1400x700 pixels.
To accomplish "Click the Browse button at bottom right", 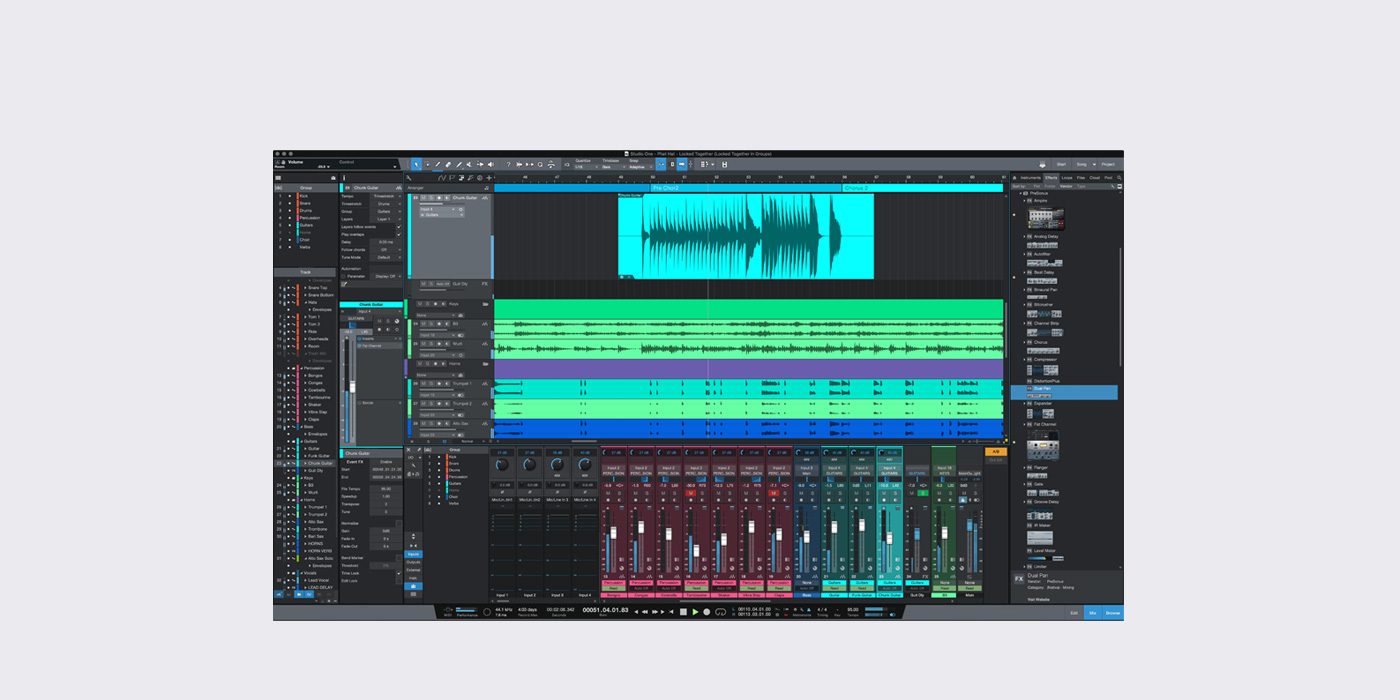I will pos(1113,612).
